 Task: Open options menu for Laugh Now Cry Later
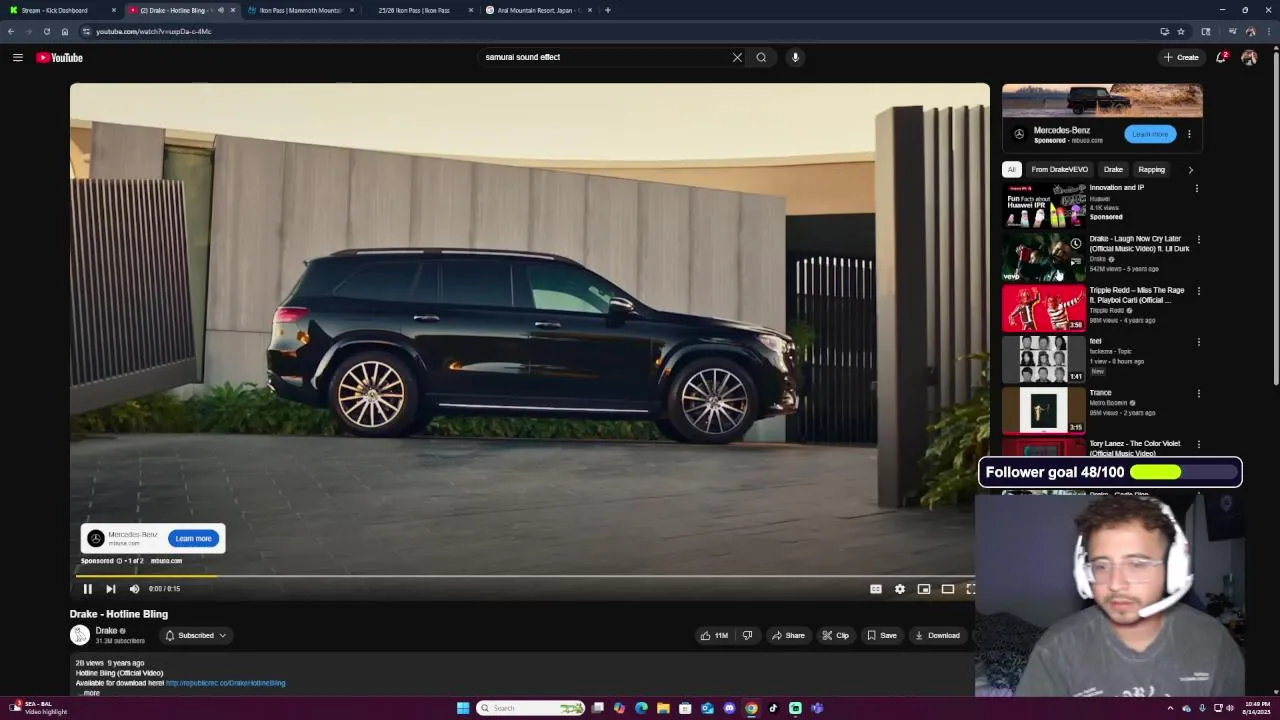coord(1198,240)
